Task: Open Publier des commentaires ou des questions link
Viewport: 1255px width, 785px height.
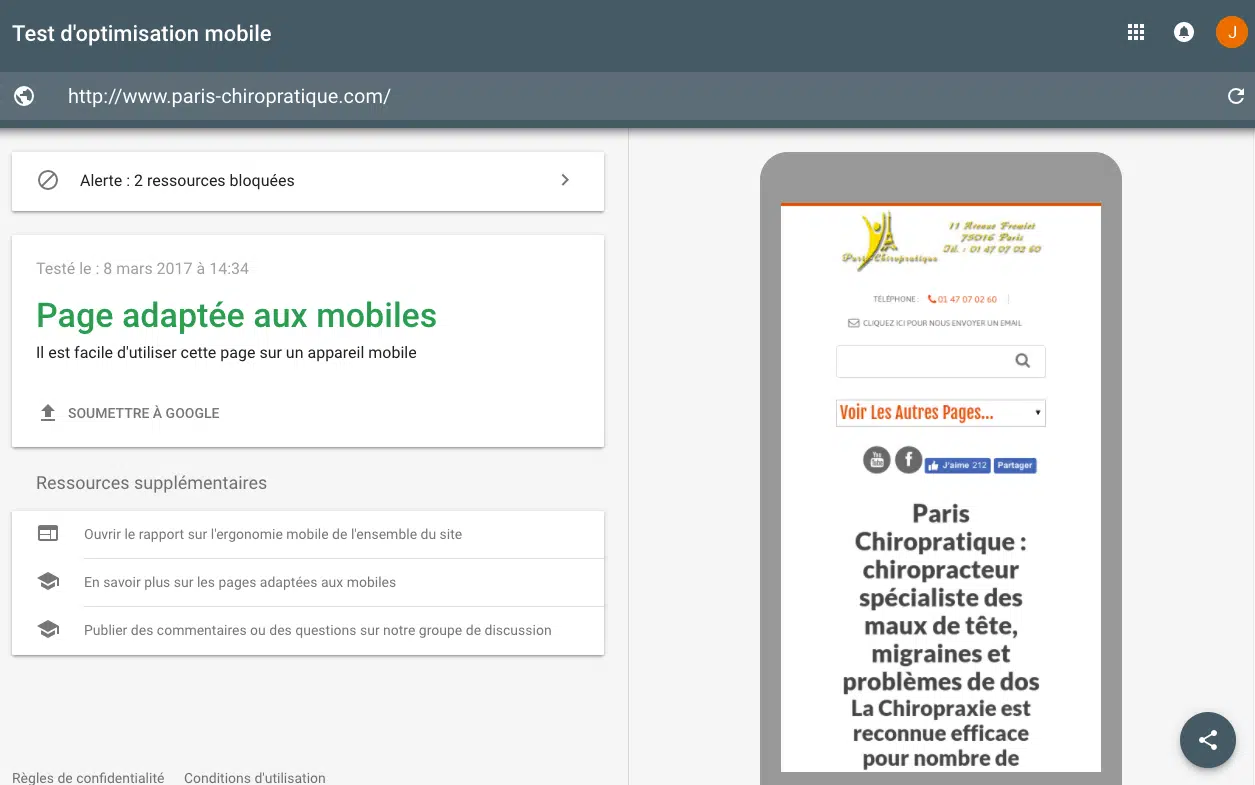Action: point(318,630)
